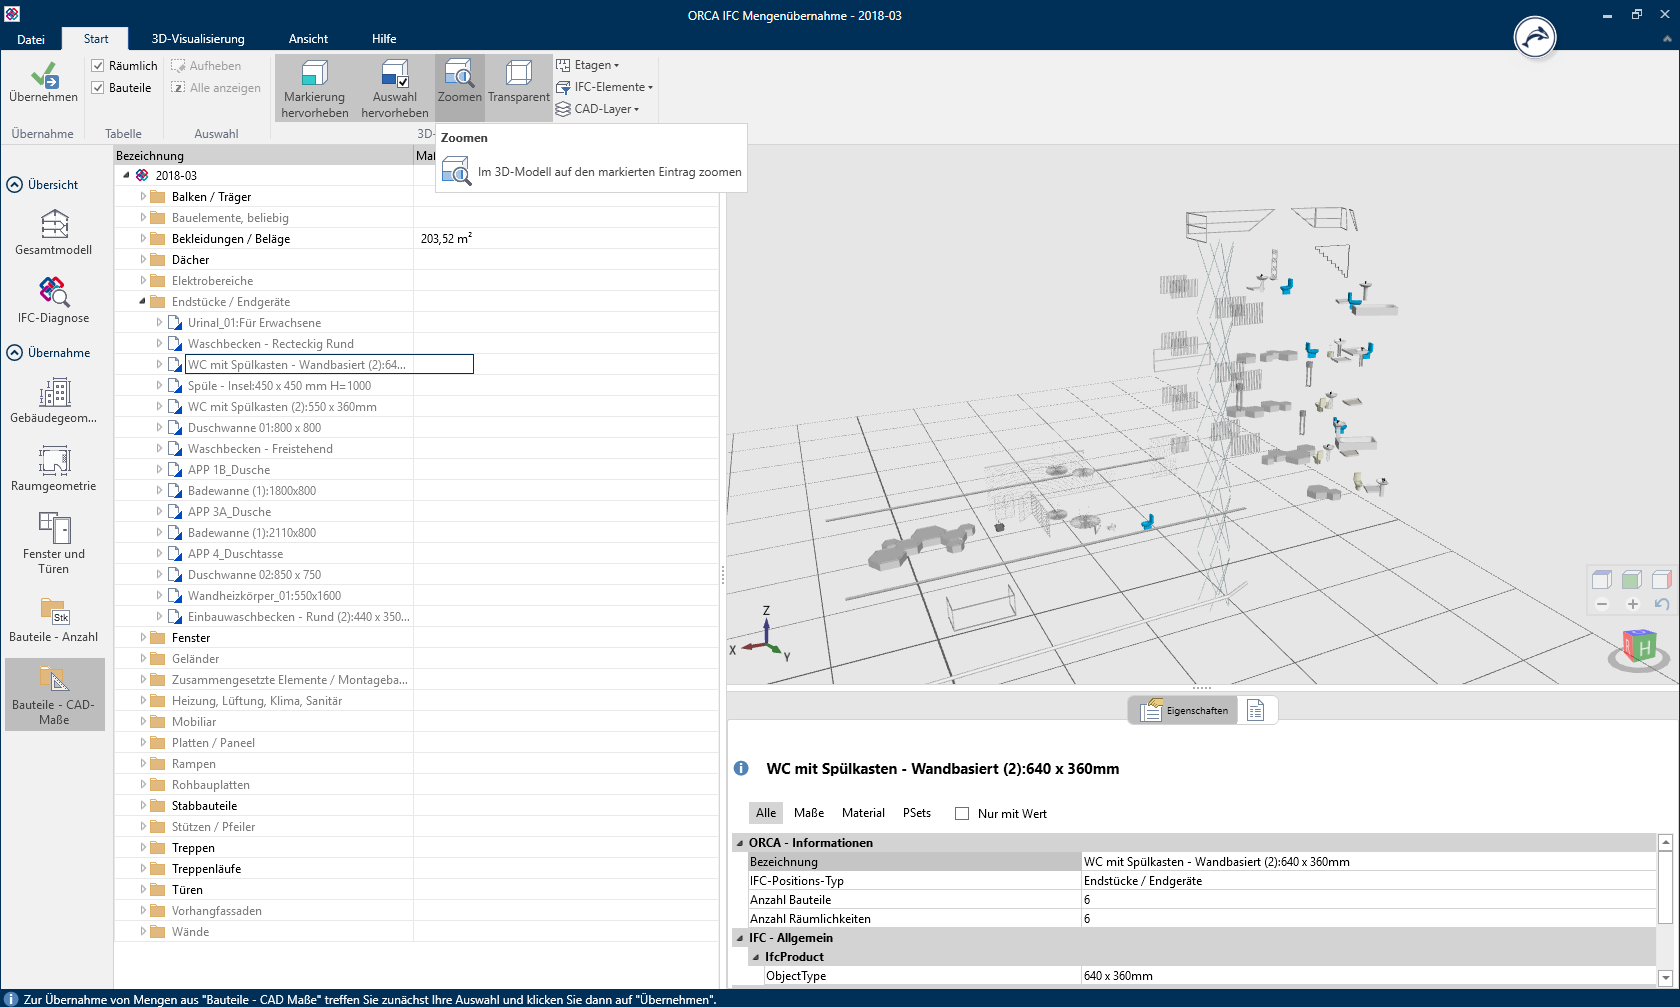This screenshot has height=1007, width=1680.
Task: Select the Material properties filter tab
Action: tap(863, 813)
